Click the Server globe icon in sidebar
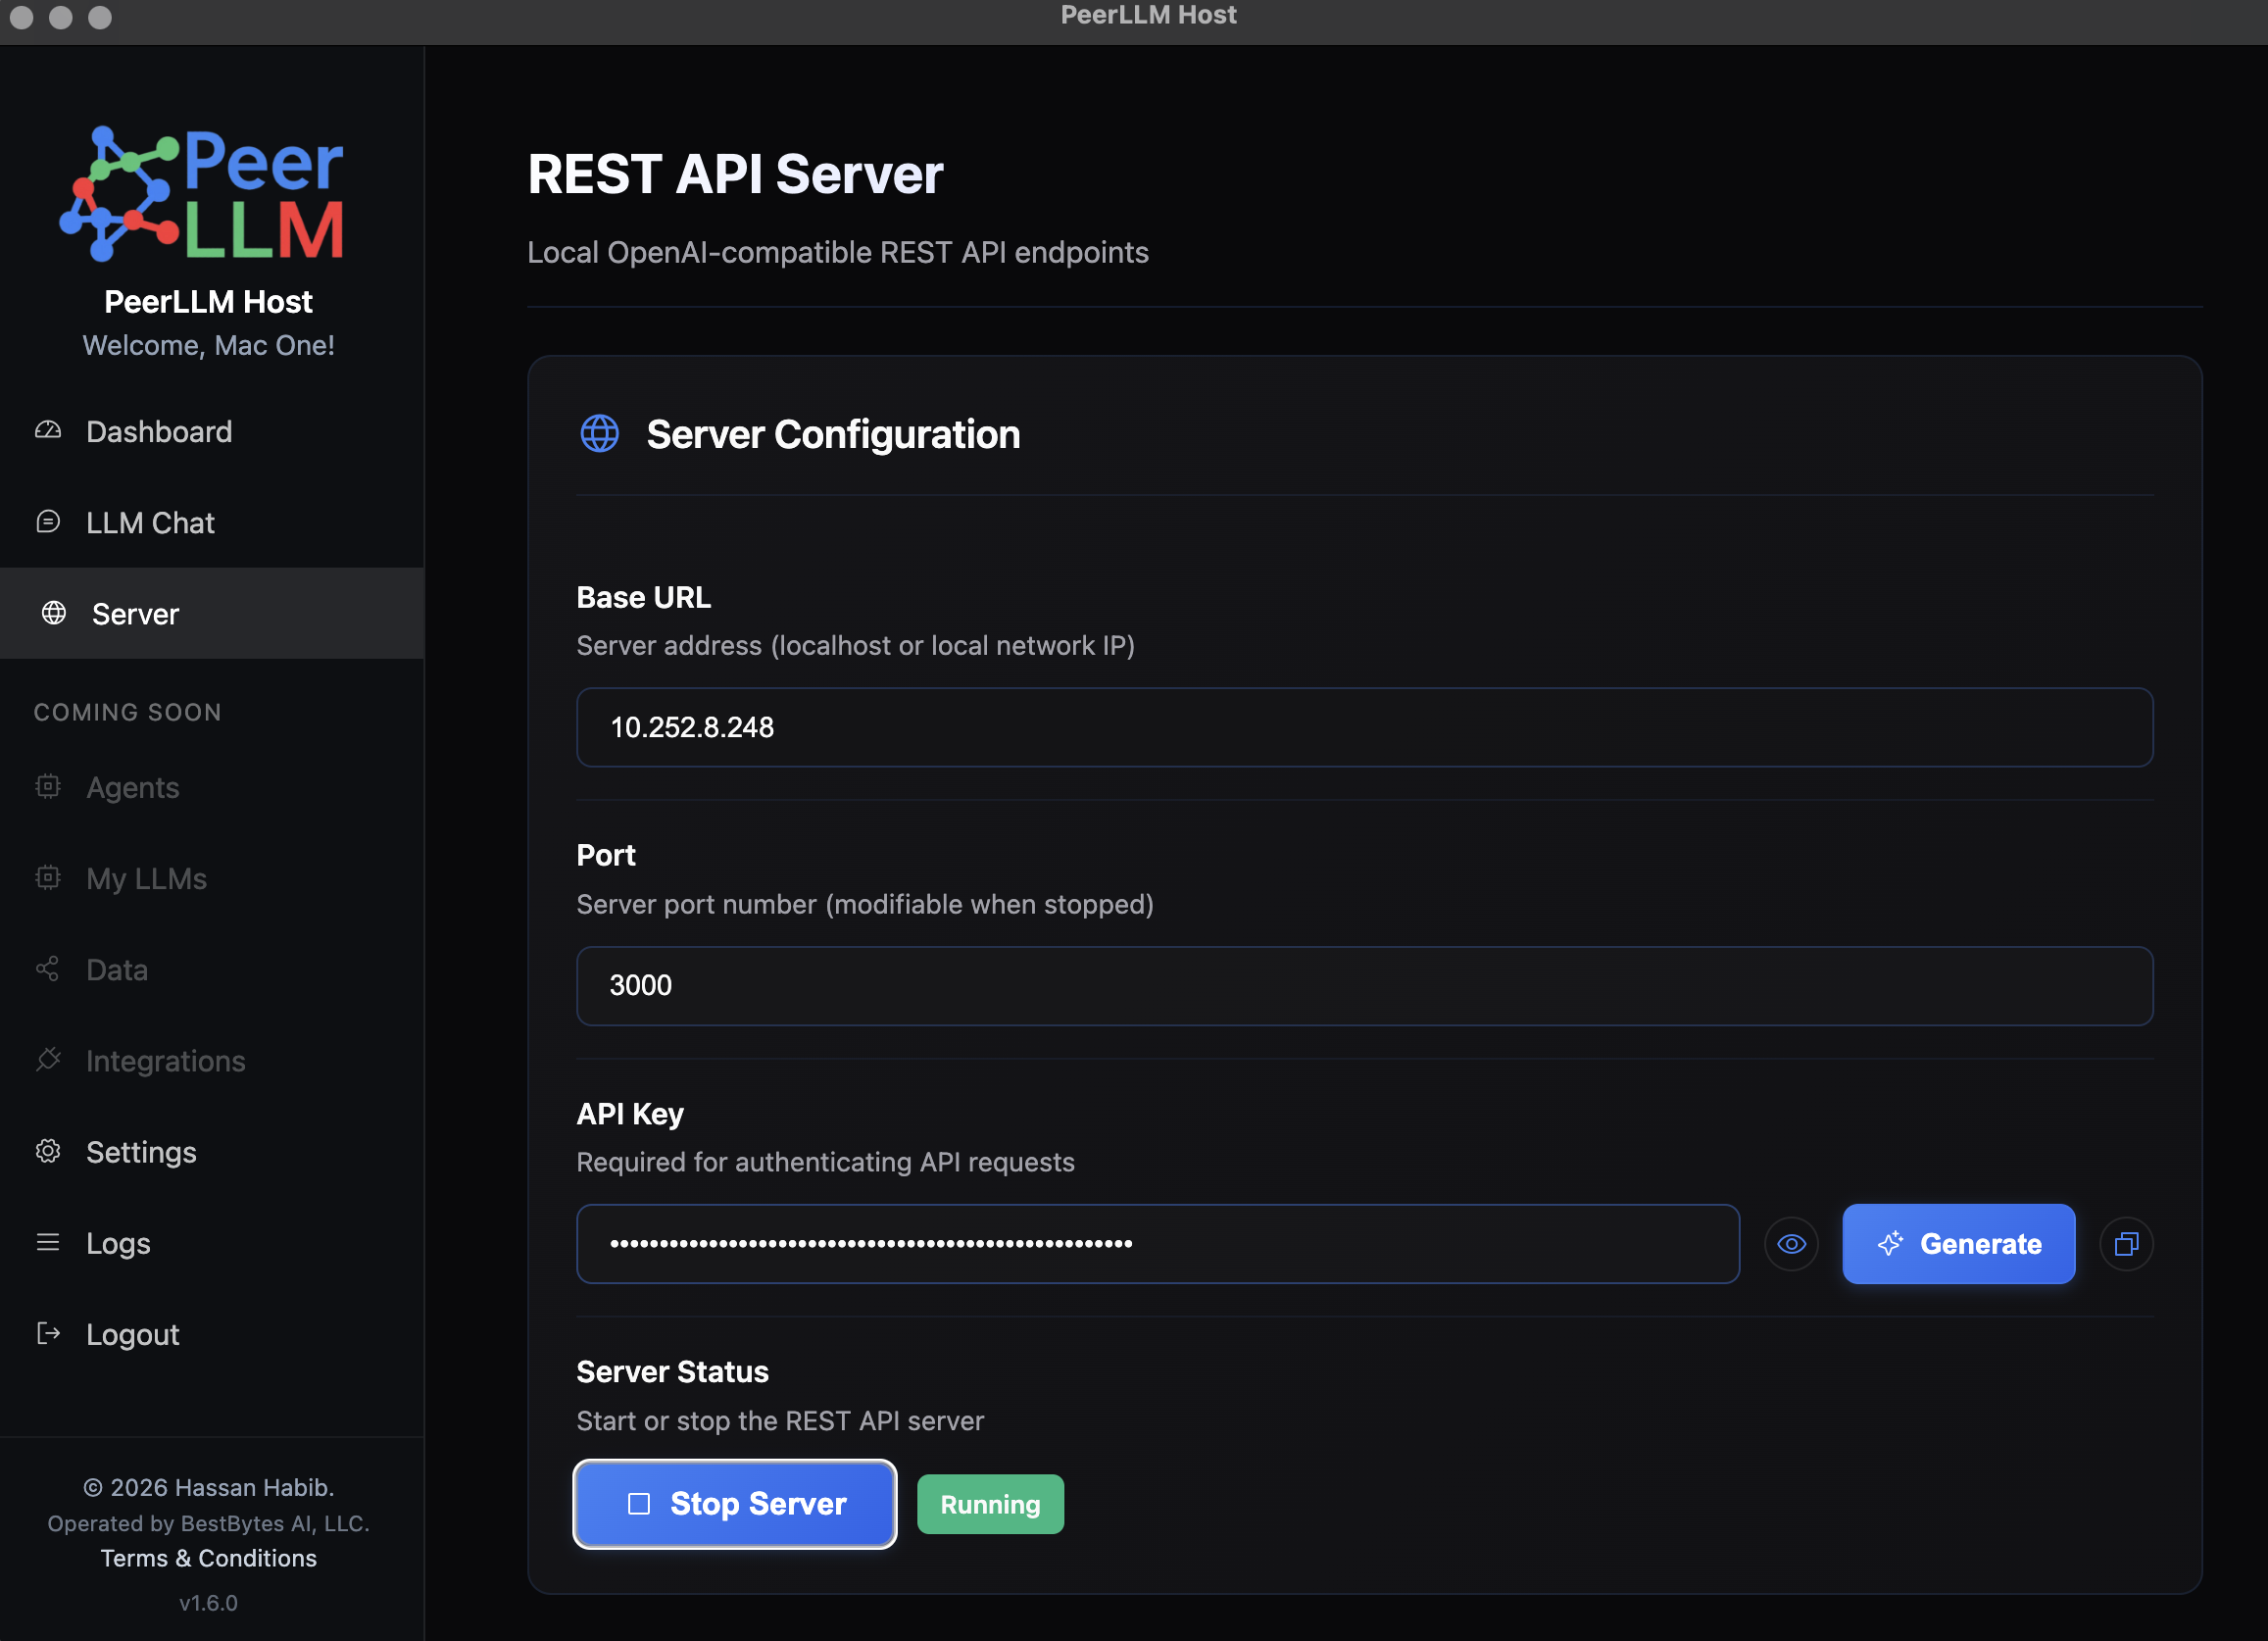The height and width of the screenshot is (1641, 2268). point(54,613)
